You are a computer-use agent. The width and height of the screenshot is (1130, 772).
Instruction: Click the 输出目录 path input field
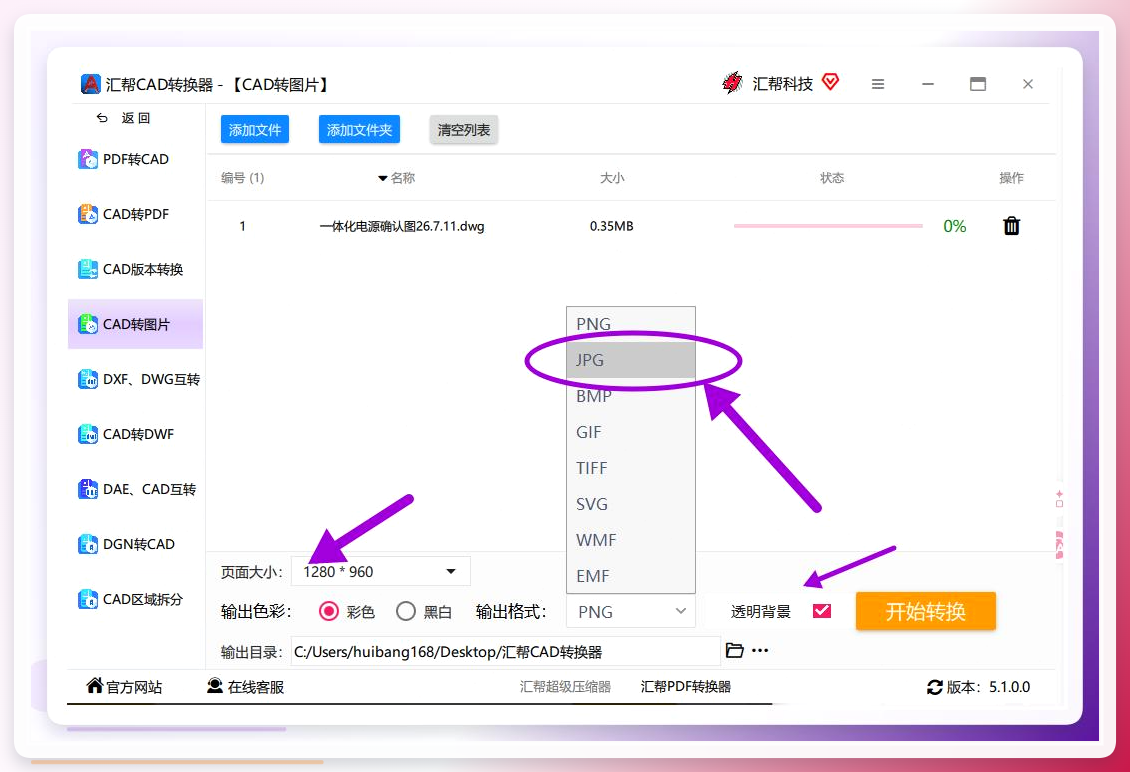tap(505, 652)
